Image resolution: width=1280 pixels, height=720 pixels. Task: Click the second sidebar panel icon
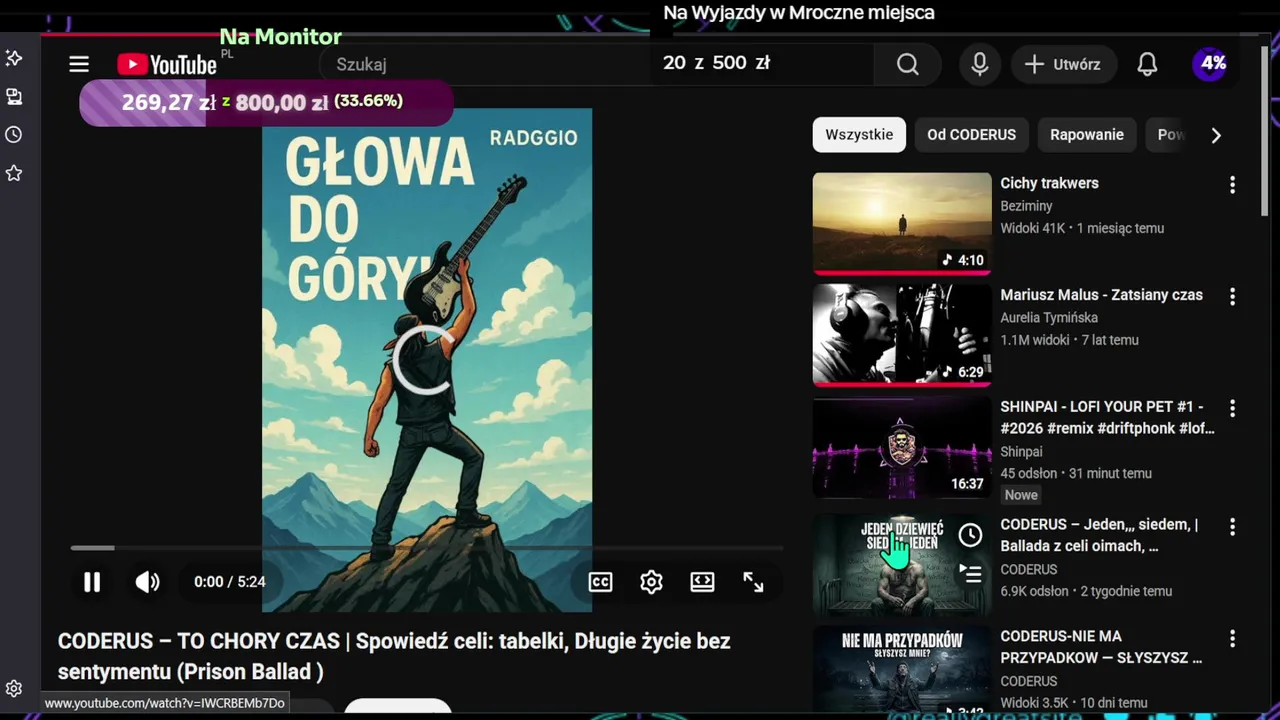14,97
